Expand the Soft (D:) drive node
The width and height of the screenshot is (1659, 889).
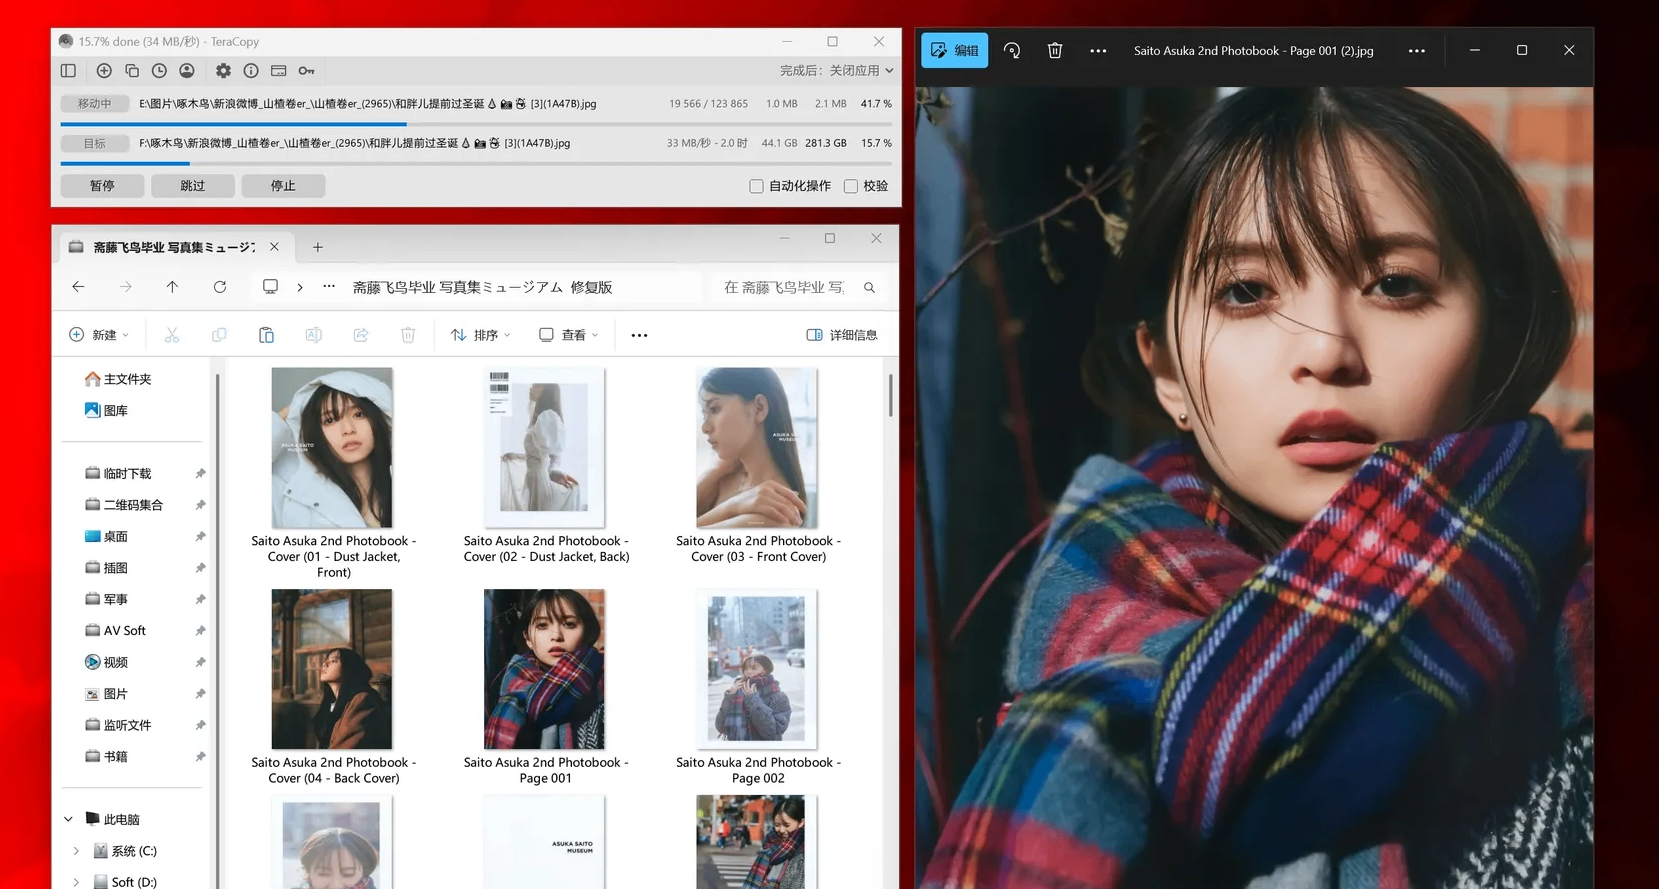click(x=76, y=882)
